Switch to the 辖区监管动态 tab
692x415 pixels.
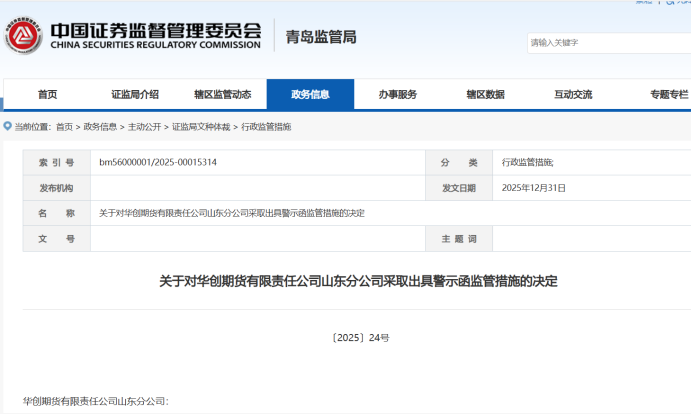click(x=222, y=94)
